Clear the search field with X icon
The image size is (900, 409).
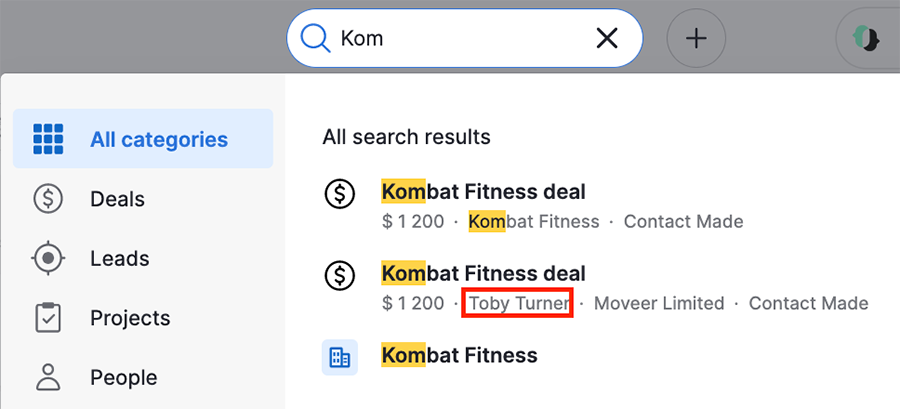pos(607,38)
